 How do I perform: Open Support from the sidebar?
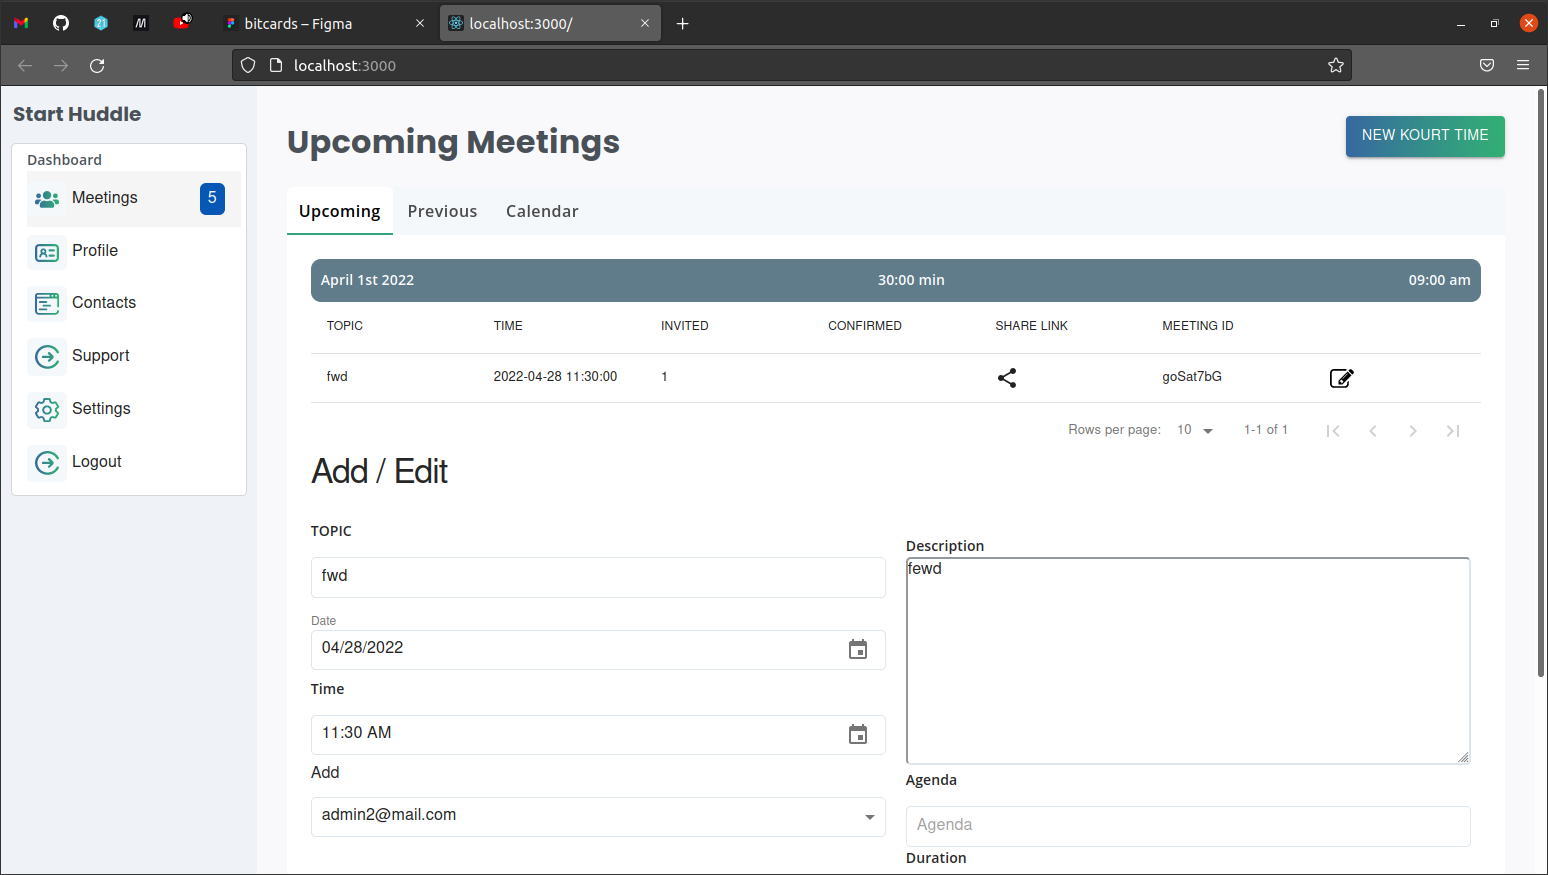tap(100, 356)
